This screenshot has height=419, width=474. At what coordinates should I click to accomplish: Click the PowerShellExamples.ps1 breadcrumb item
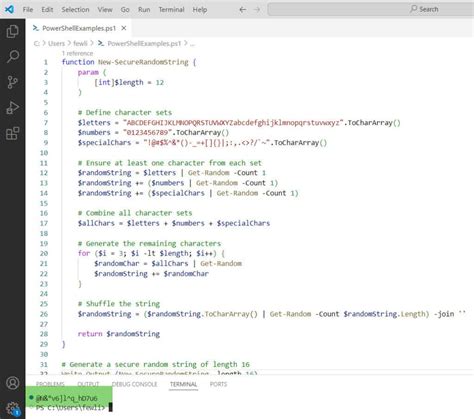coord(144,43)
